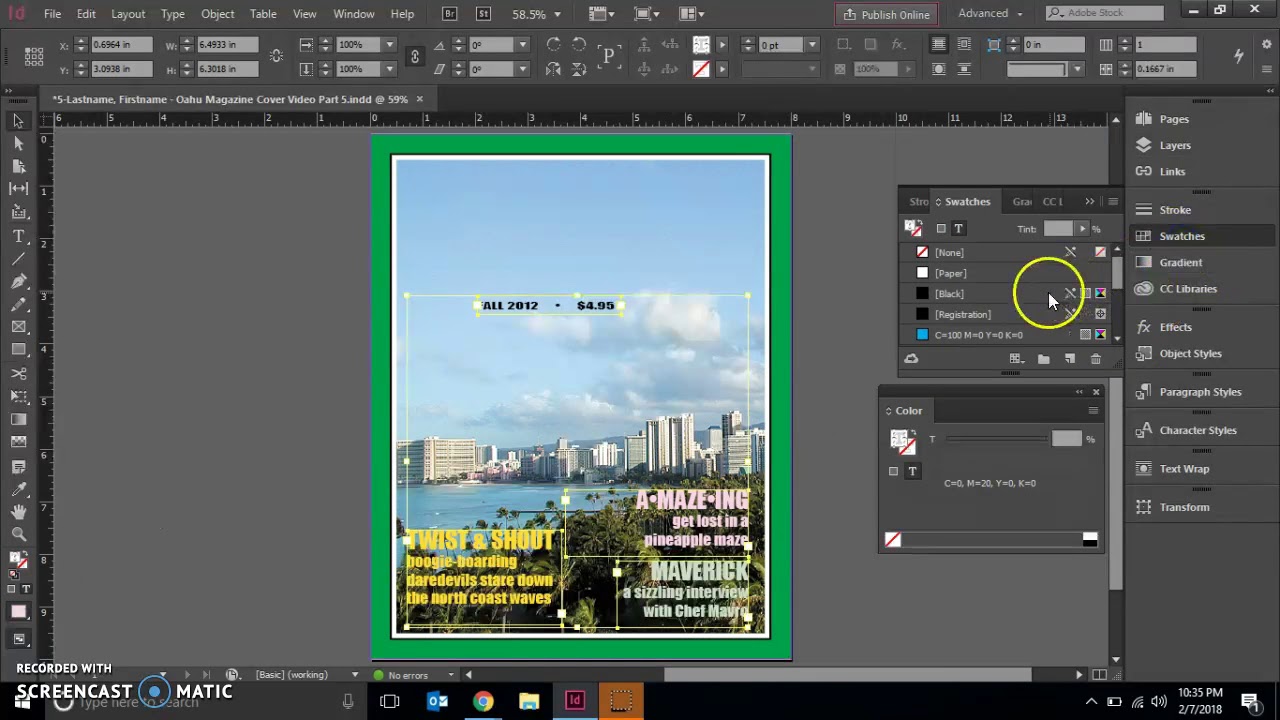
Task: Open Adobe Stock with the St icon
Action: pyautogui.click(x=484, y=14)
